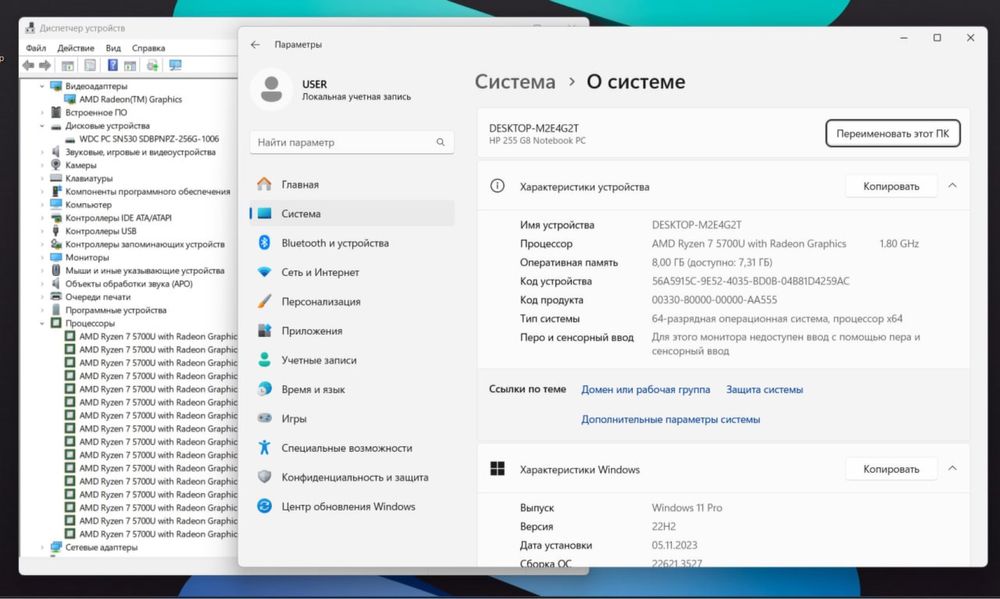Open Специальные возможности settings

(352, 448)
